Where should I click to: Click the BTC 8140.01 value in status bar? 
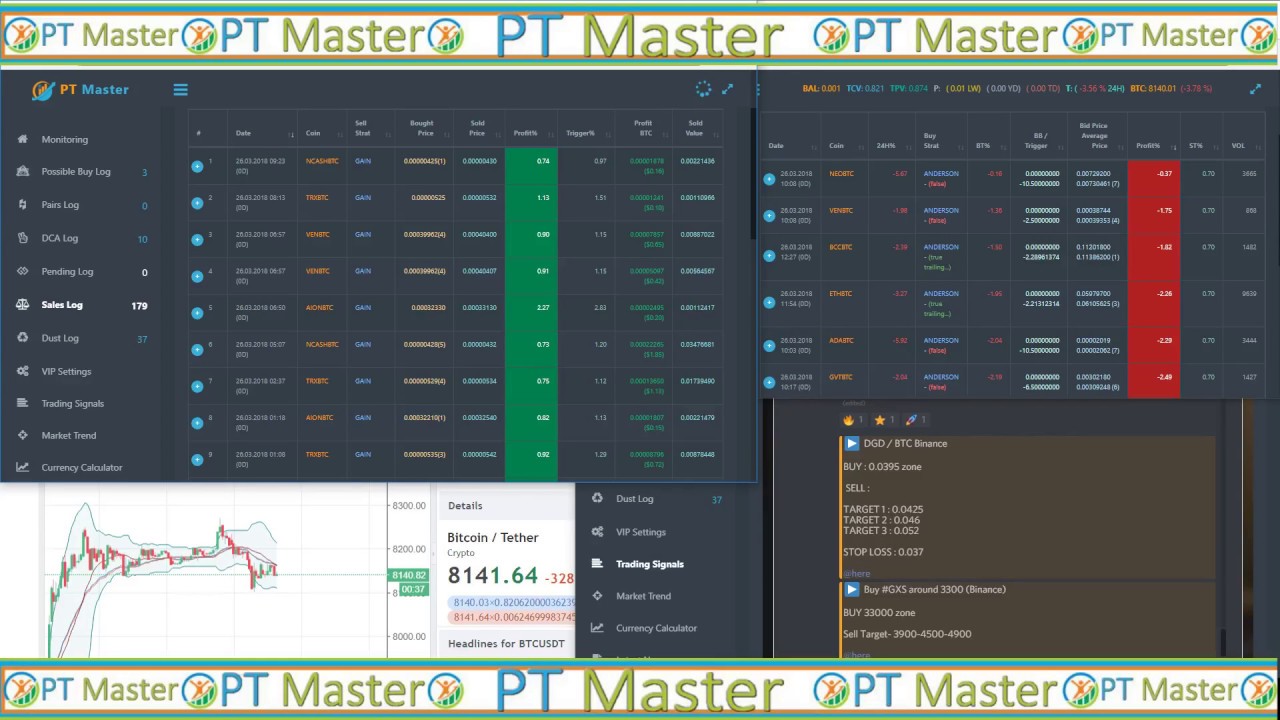pos(1153,89)
